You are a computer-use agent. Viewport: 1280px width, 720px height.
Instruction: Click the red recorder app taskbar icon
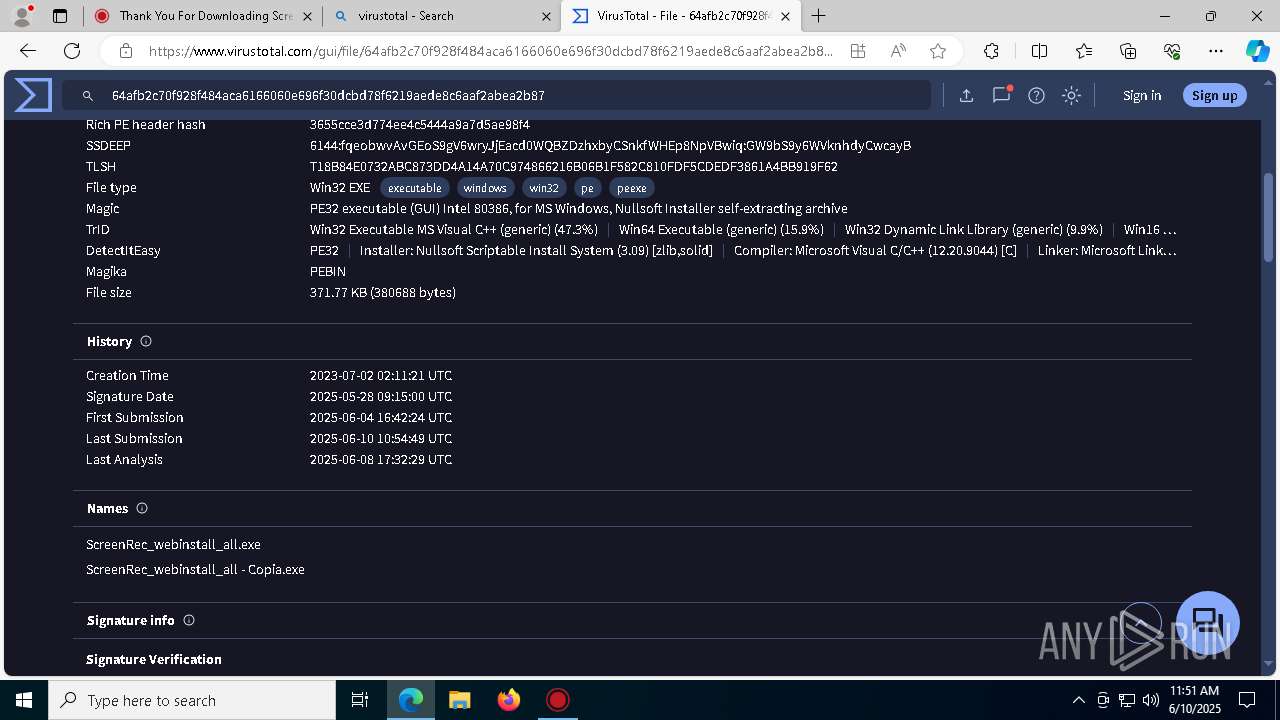558,700
